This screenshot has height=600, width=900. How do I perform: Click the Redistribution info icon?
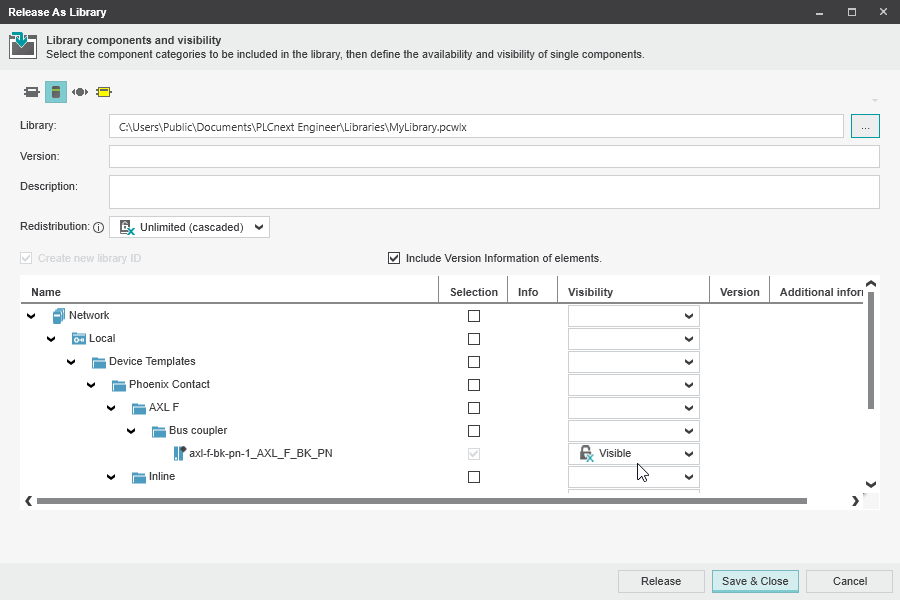(x=98, y=228)
